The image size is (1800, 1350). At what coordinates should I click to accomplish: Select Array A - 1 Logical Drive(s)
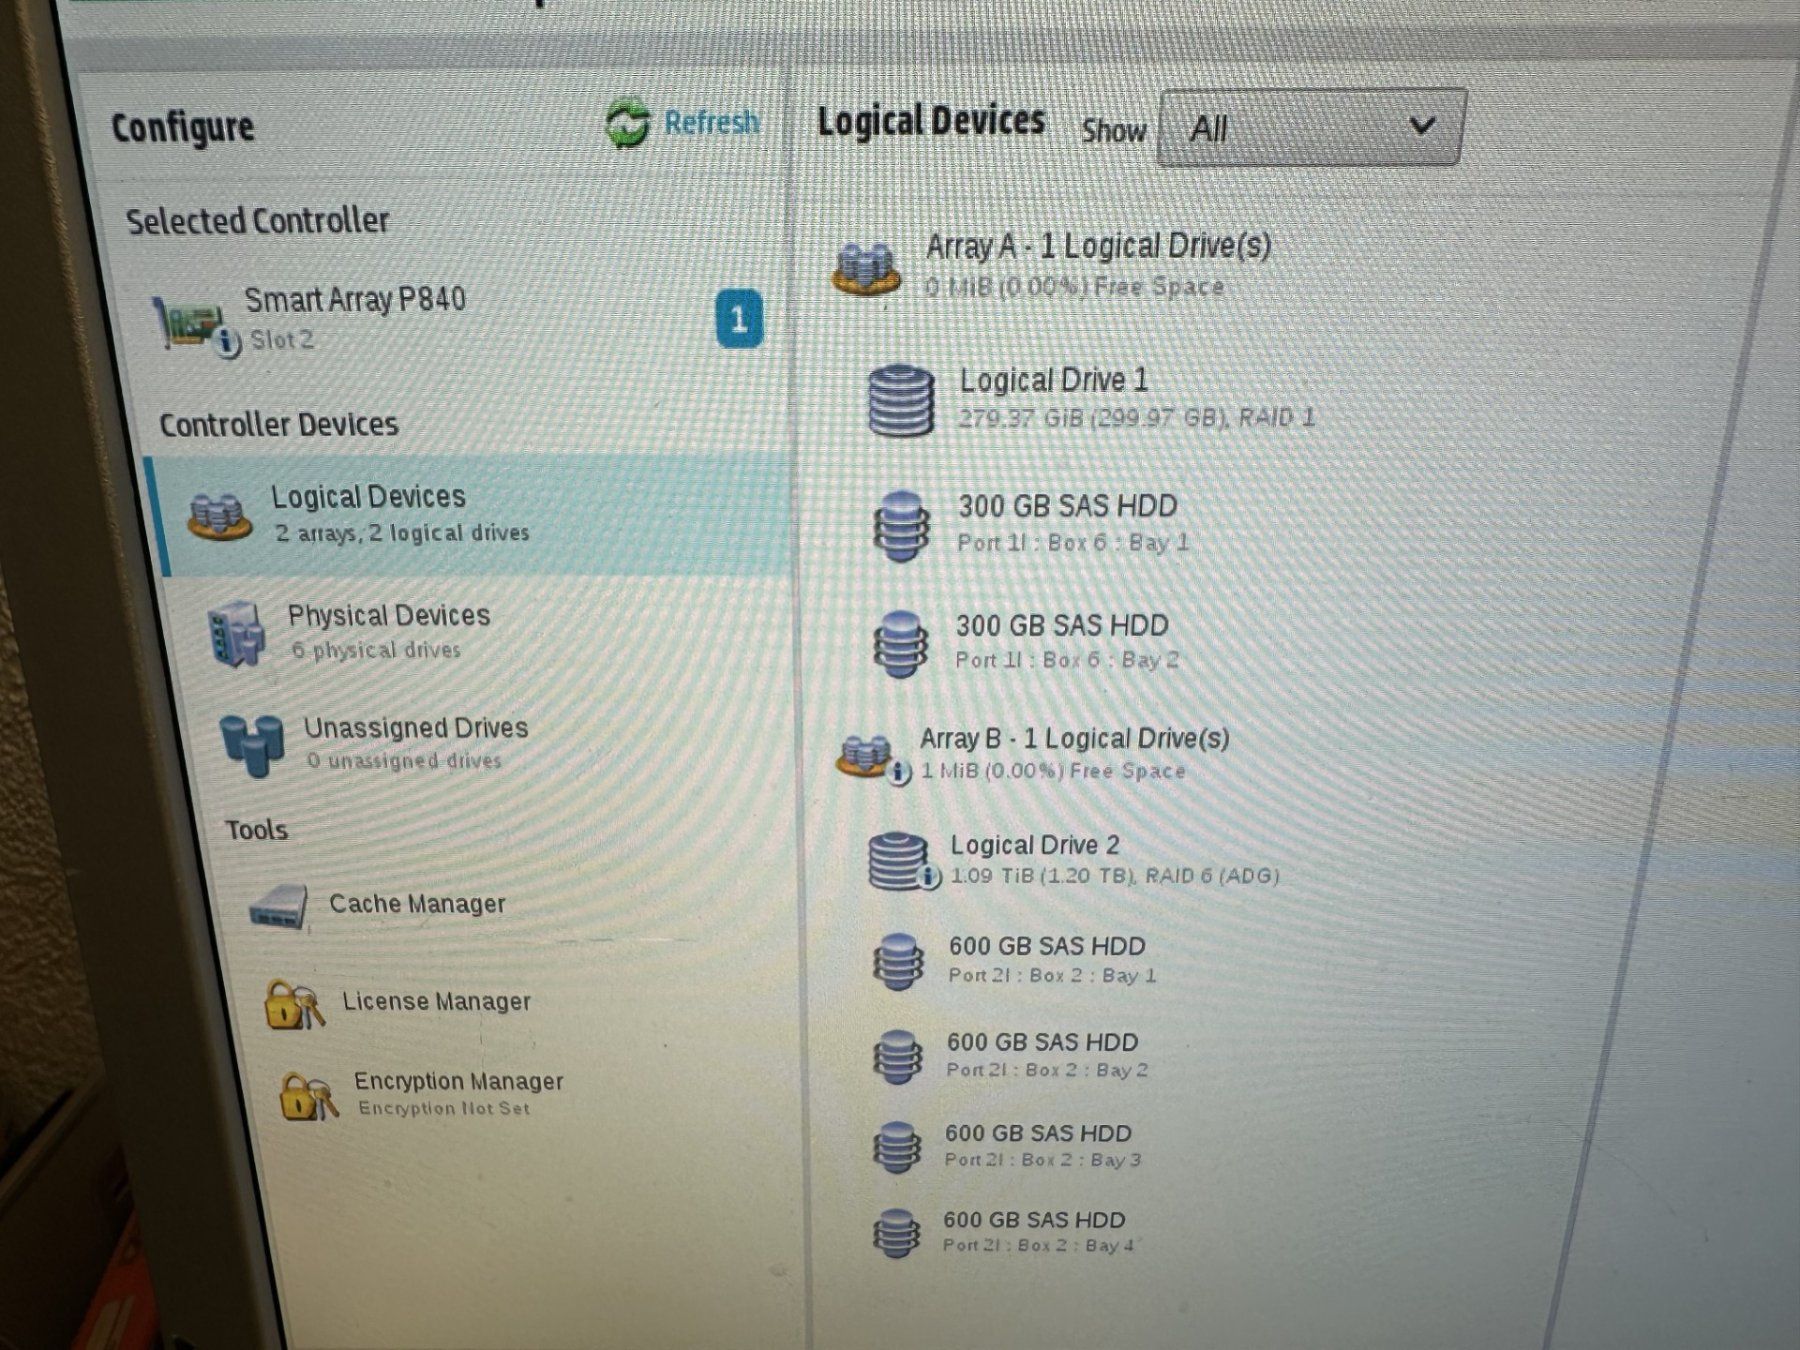pyautogui.click(x=1098, y=246)
